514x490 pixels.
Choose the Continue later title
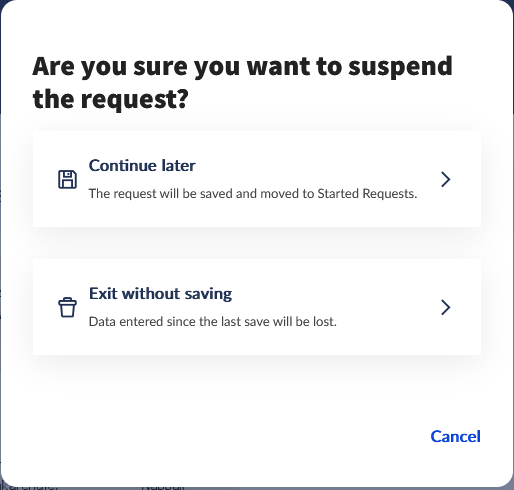pos(142,165)
